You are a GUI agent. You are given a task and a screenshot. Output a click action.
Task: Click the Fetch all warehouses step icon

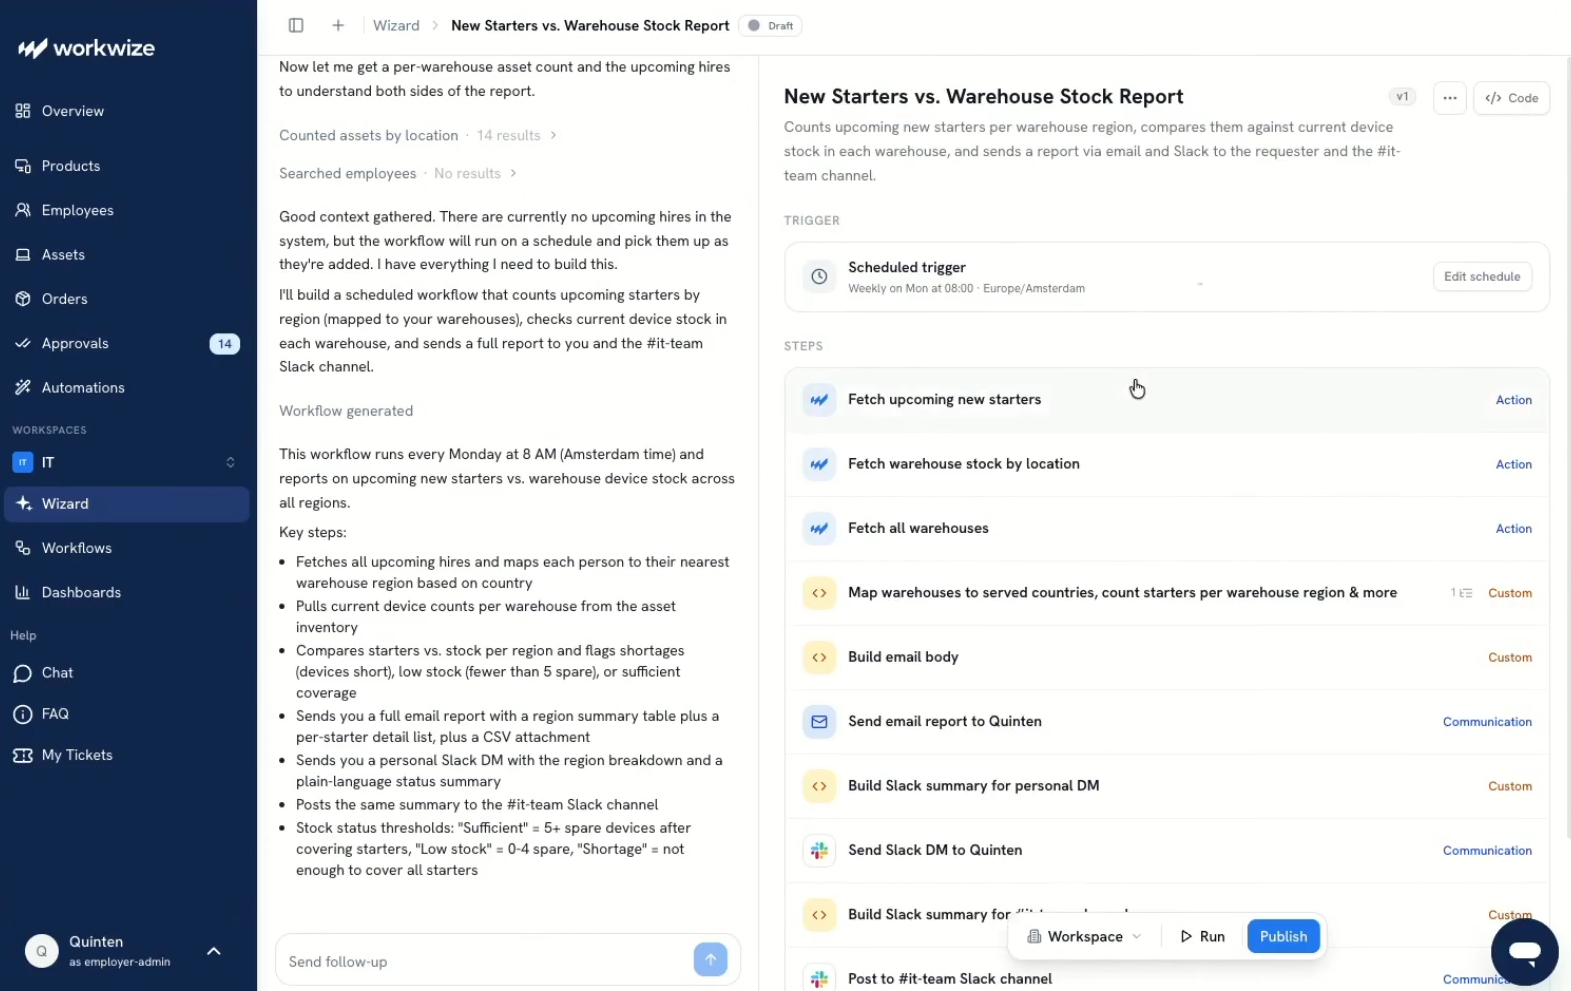click(819, 528)
